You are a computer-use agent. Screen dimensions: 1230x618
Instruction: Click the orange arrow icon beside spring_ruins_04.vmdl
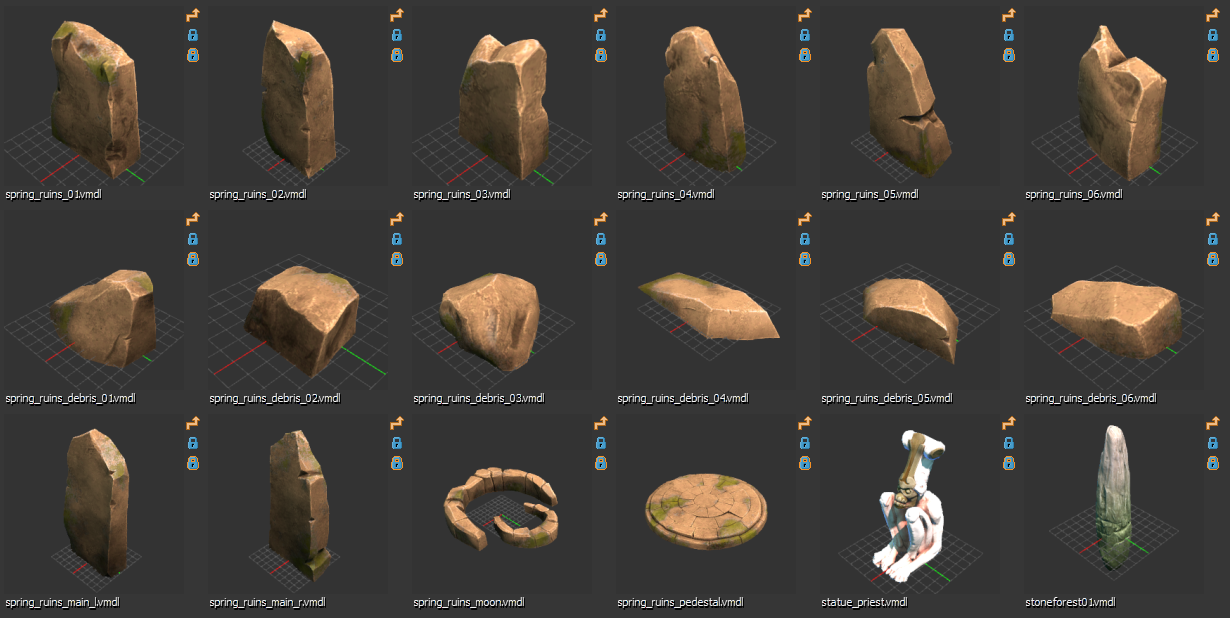pos(805,16)
